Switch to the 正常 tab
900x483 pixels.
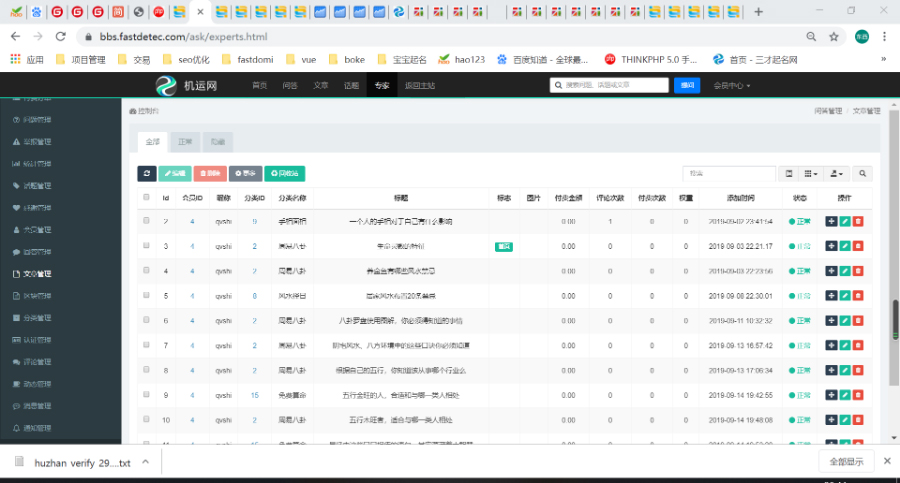pos(185,141)
